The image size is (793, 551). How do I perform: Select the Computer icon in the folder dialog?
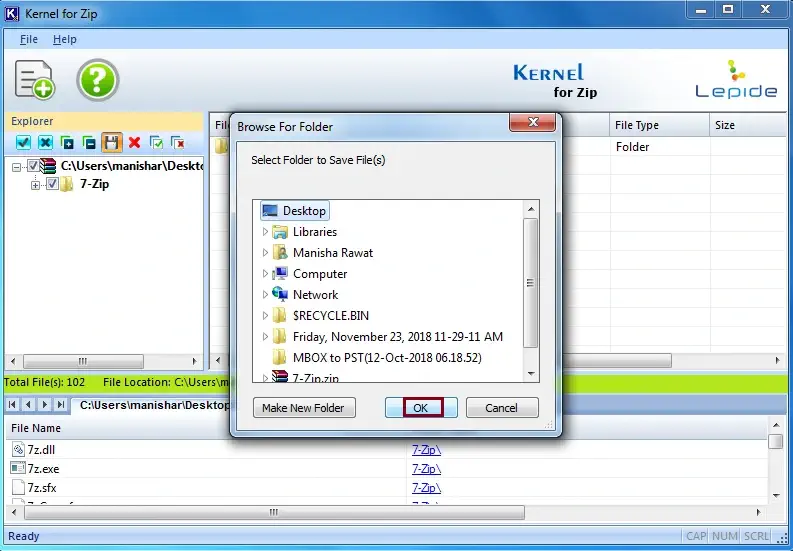(280, 274)
